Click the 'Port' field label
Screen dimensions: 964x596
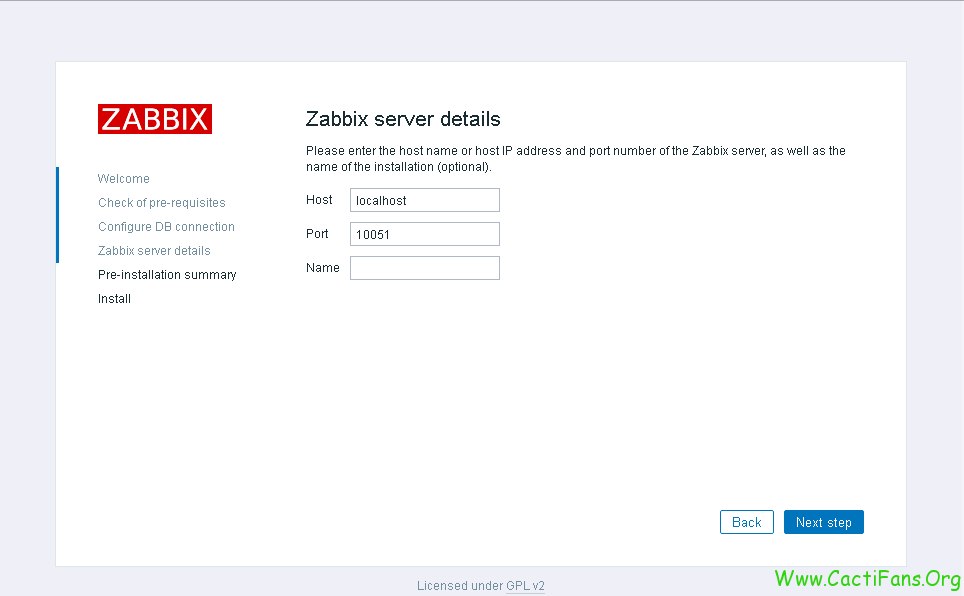317,234
